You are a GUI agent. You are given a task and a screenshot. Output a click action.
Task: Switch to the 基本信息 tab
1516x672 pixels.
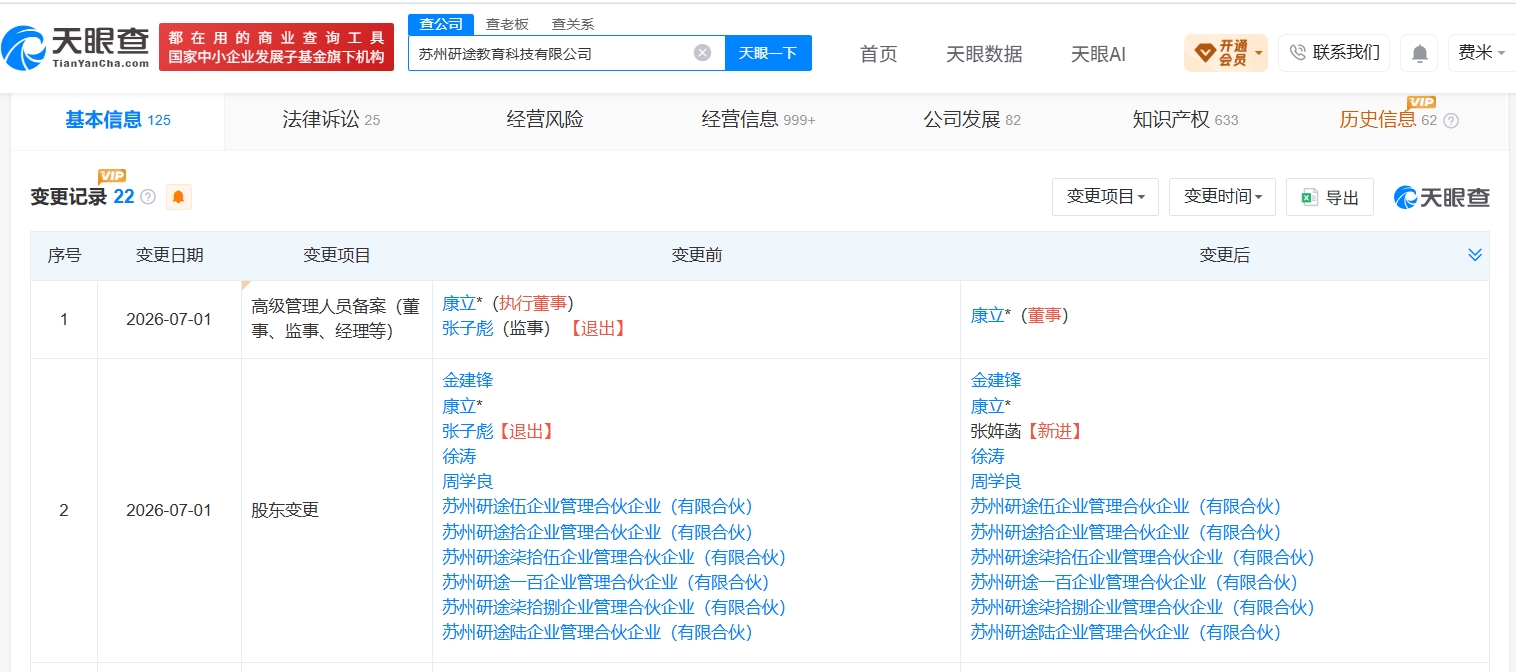pyautogui.click(x=117, y=120)
